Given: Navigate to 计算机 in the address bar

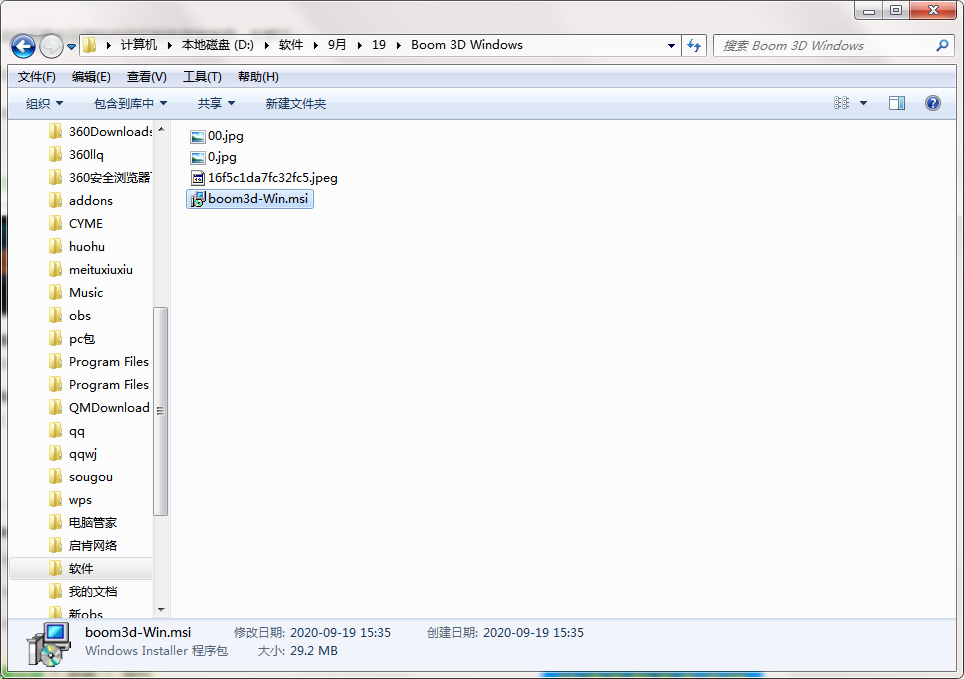Looking at the screenshot, I should pos(138,45).
